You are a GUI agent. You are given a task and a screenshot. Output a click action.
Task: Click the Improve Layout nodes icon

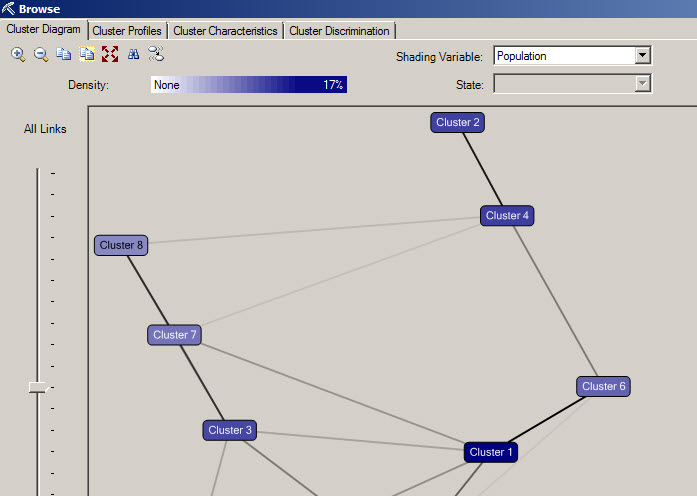click(x=156, y=54)
